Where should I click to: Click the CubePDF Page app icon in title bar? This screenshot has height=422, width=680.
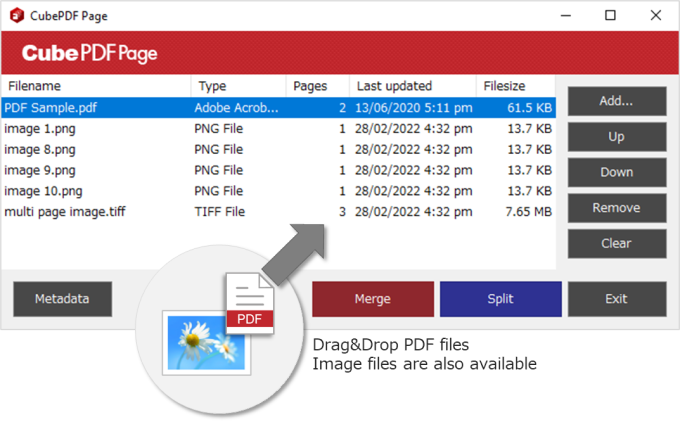[16, 16]
